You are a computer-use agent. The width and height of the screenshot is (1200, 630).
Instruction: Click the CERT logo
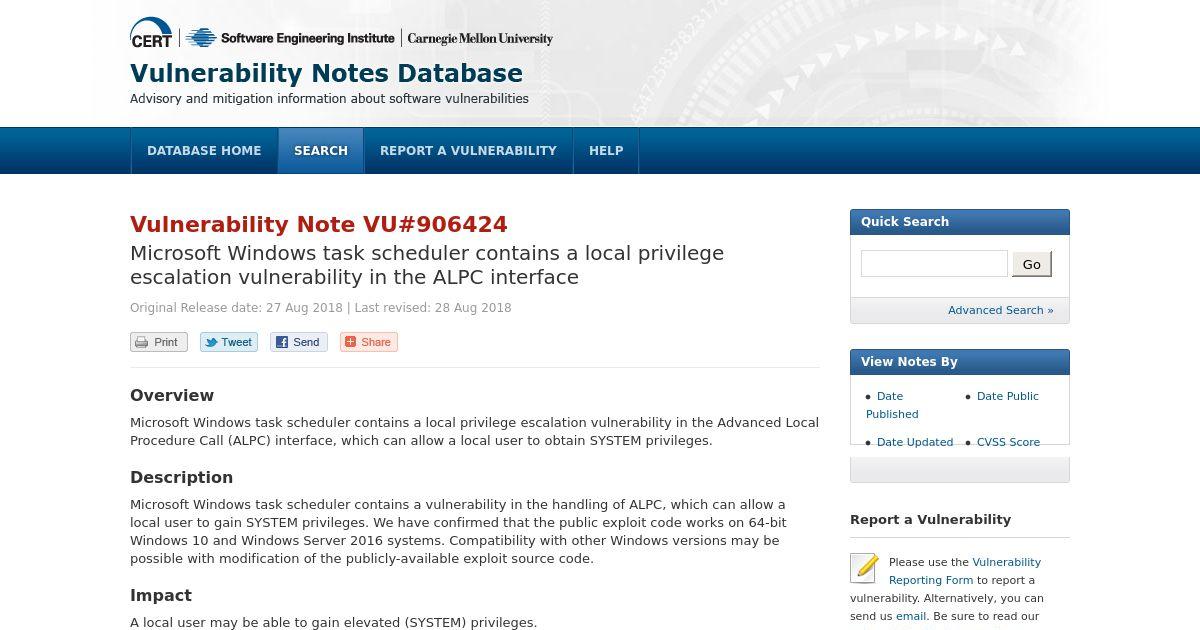click(151, 33)
